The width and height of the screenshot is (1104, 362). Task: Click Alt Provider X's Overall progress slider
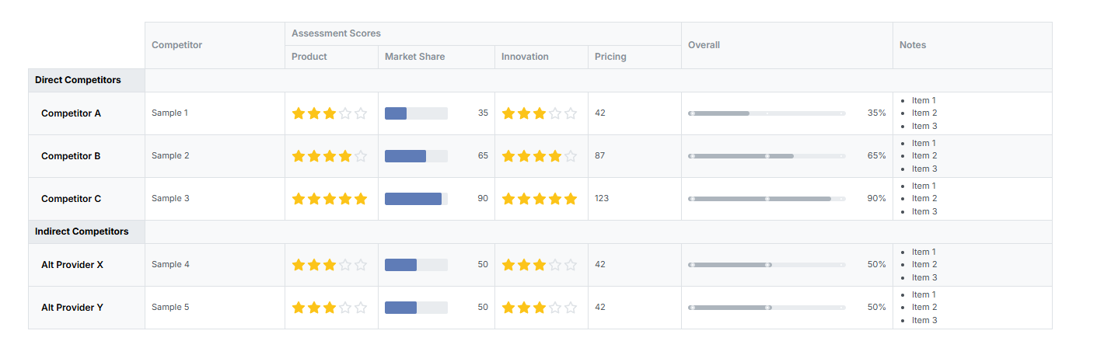(767, 265)
